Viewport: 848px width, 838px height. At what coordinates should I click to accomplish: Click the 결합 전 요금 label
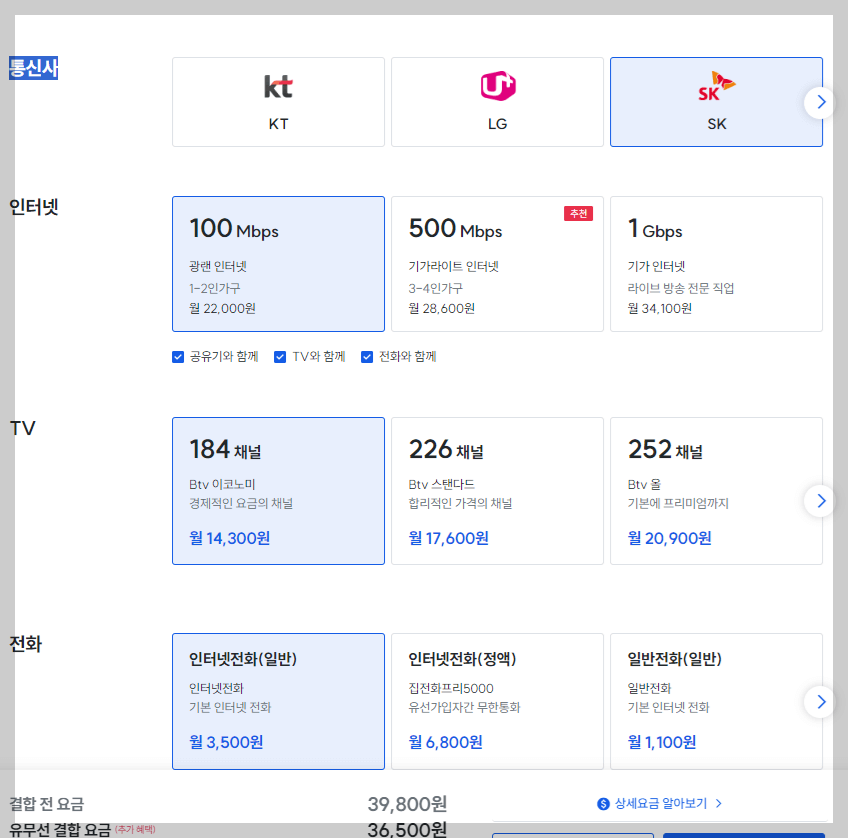tap(47, 804)
